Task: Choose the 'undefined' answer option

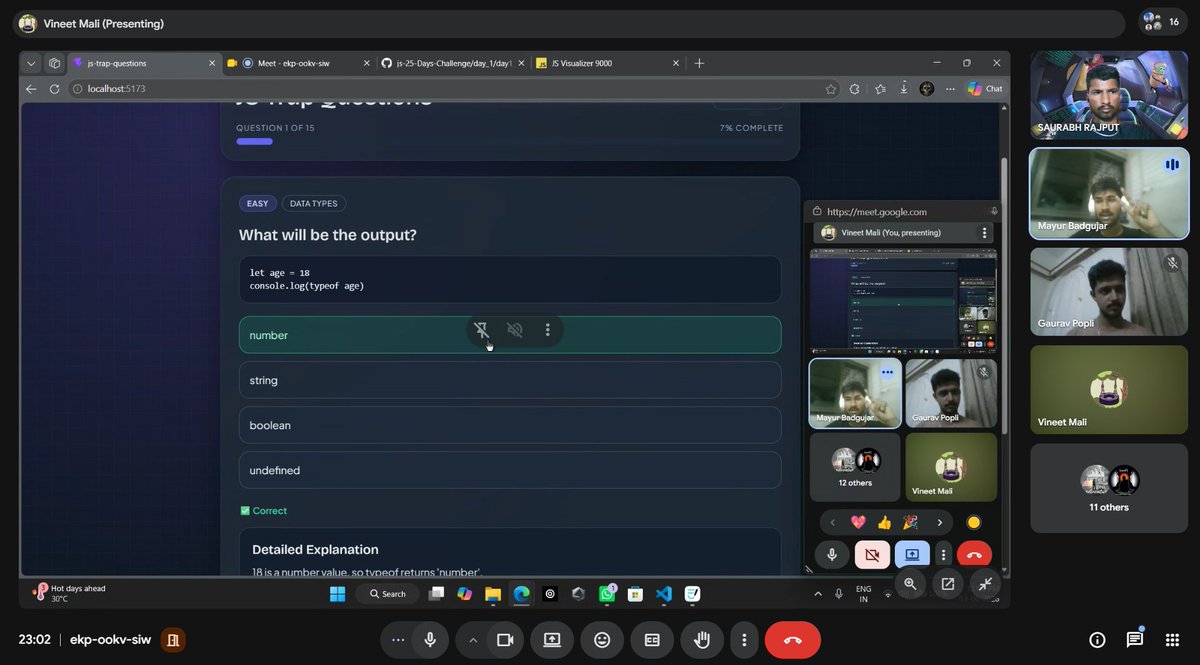Action: point(510,470)
